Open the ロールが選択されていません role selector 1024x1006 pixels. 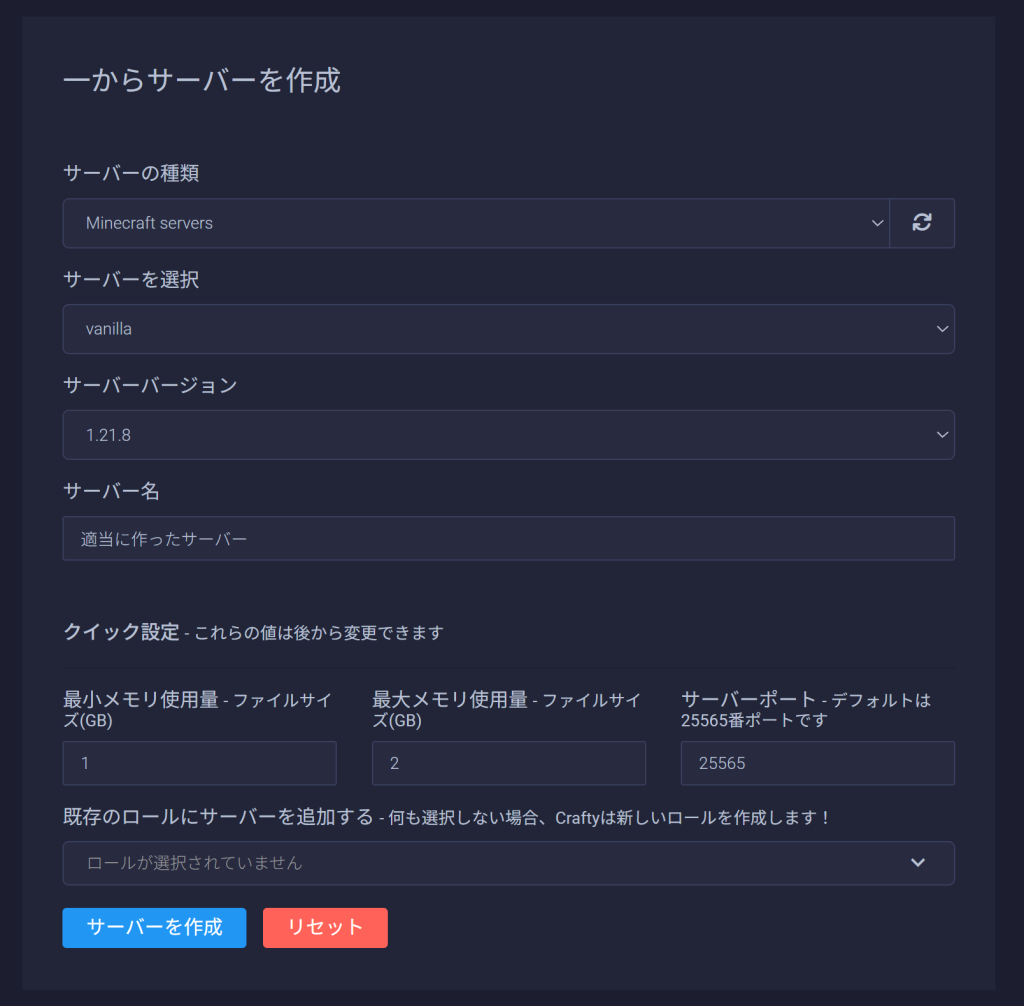508,863
